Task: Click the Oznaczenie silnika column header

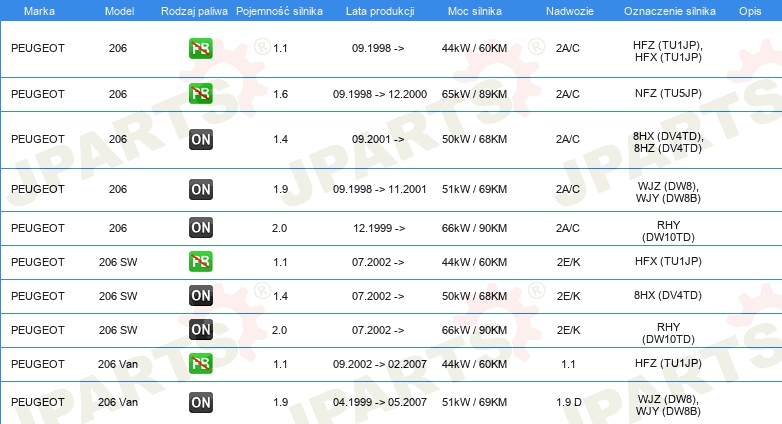Action: [x=669, y=11]
